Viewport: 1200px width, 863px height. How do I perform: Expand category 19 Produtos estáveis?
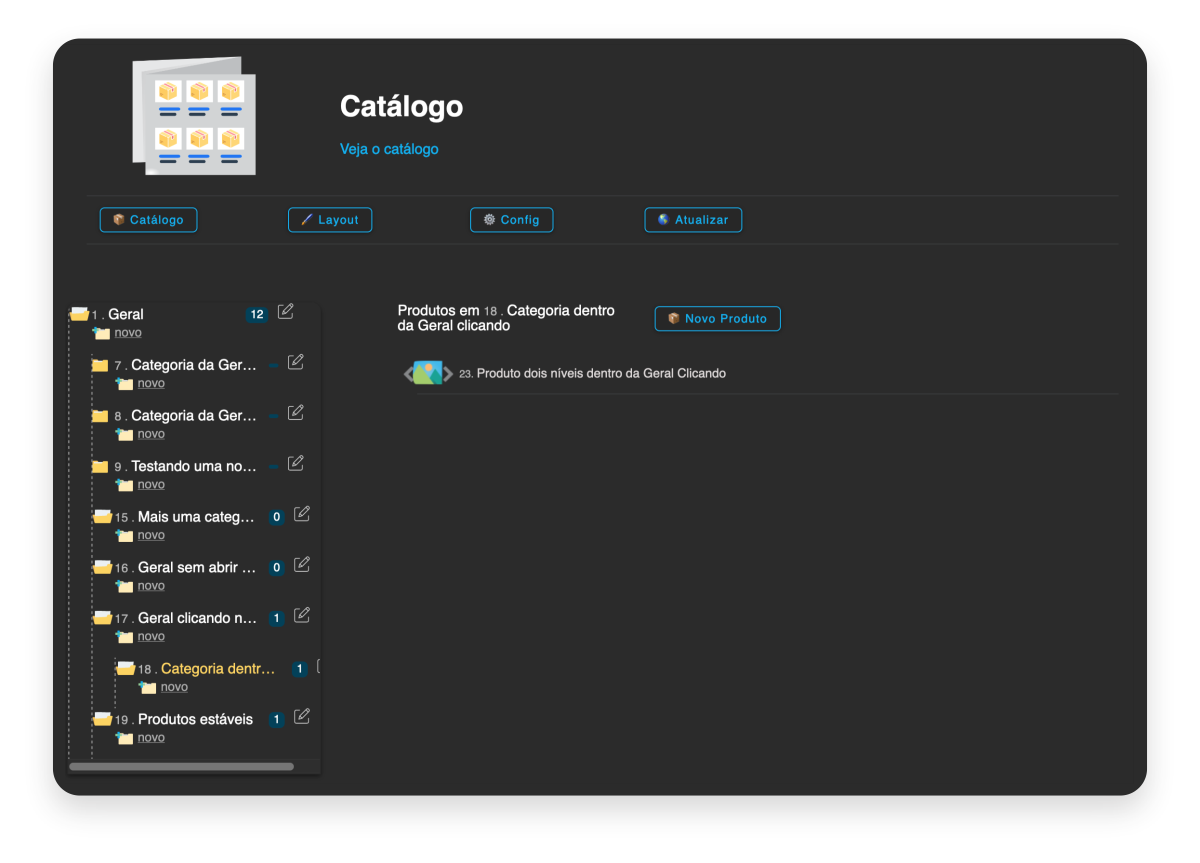pyautogui.click(x=102, y=718)
